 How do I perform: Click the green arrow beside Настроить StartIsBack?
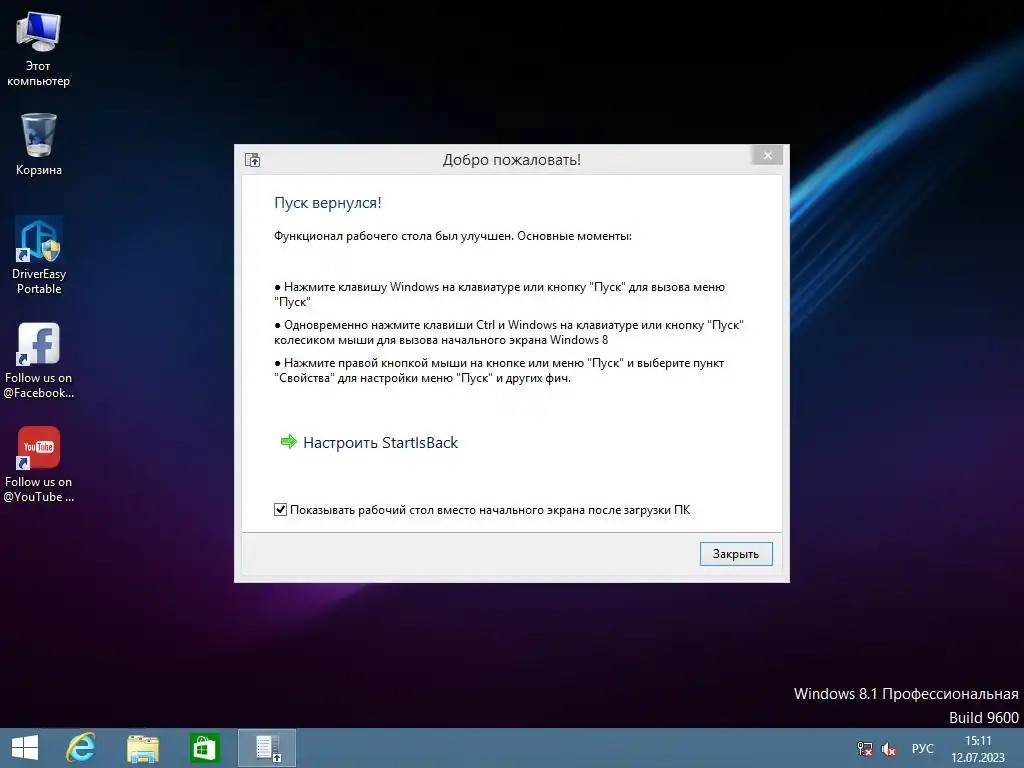[x=288, y=442]
